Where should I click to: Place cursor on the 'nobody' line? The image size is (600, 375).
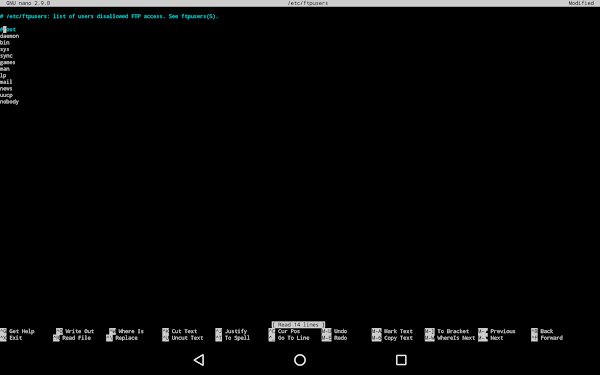10,102
